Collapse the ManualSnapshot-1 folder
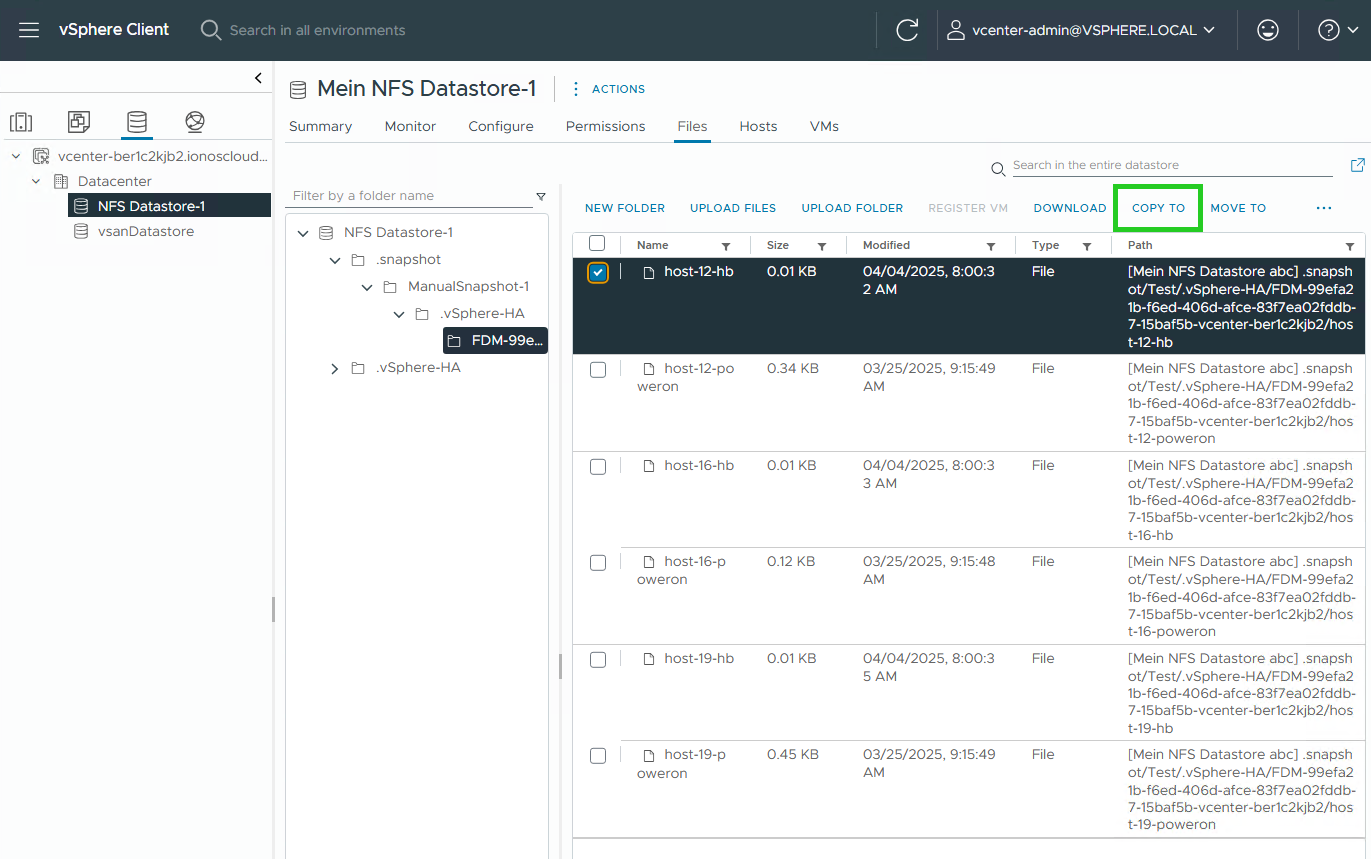 point(367,287)
